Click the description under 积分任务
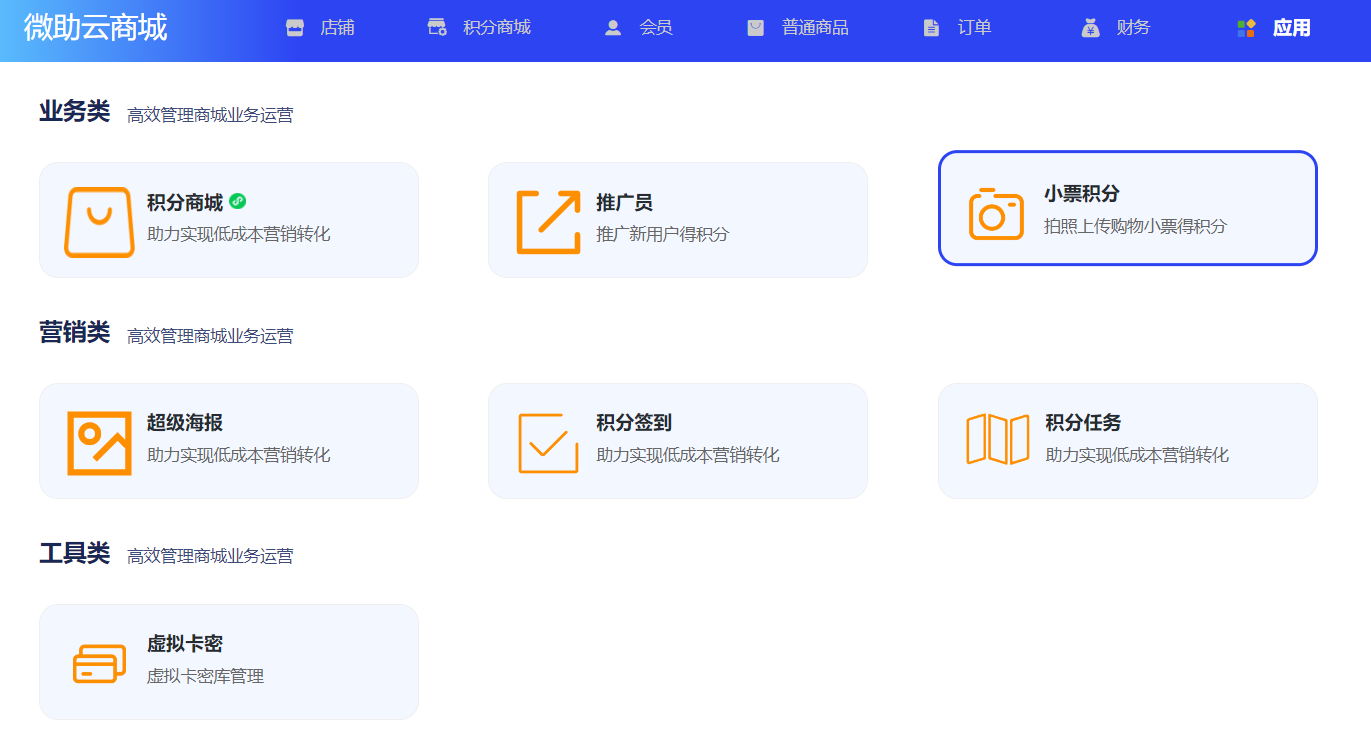The image size is (1371, 742). (x=1137, y=455)
